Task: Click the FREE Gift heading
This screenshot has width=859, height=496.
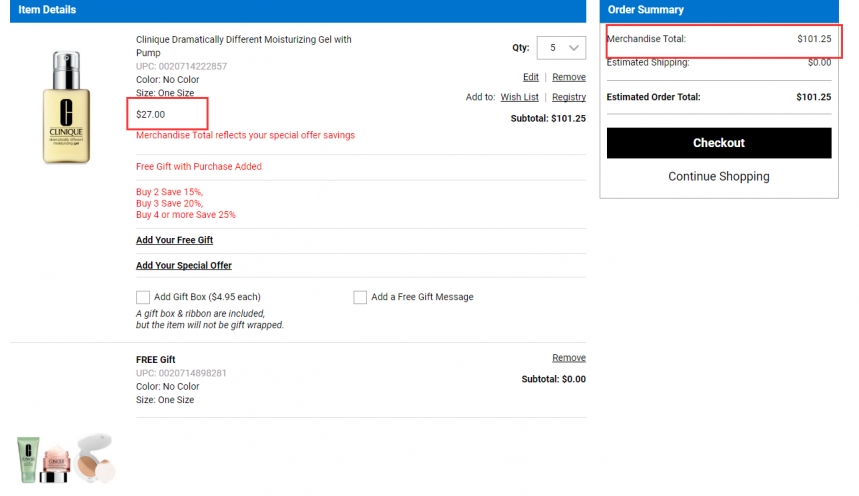Action: (x=156, y=360)
